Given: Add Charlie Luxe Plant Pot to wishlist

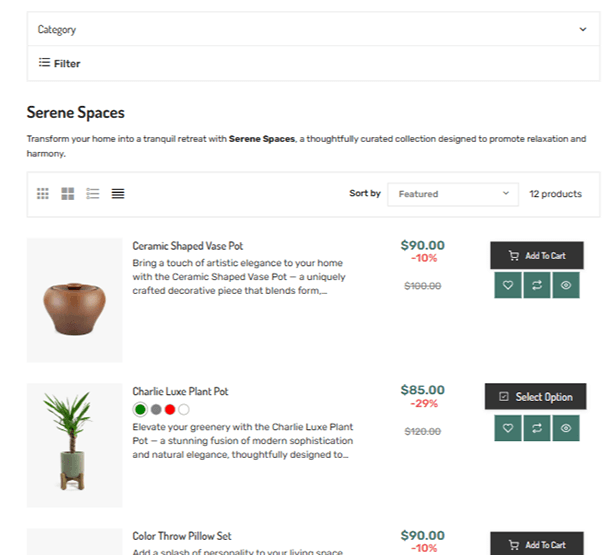Looking at the screenshot, I should tap(508, 428).
